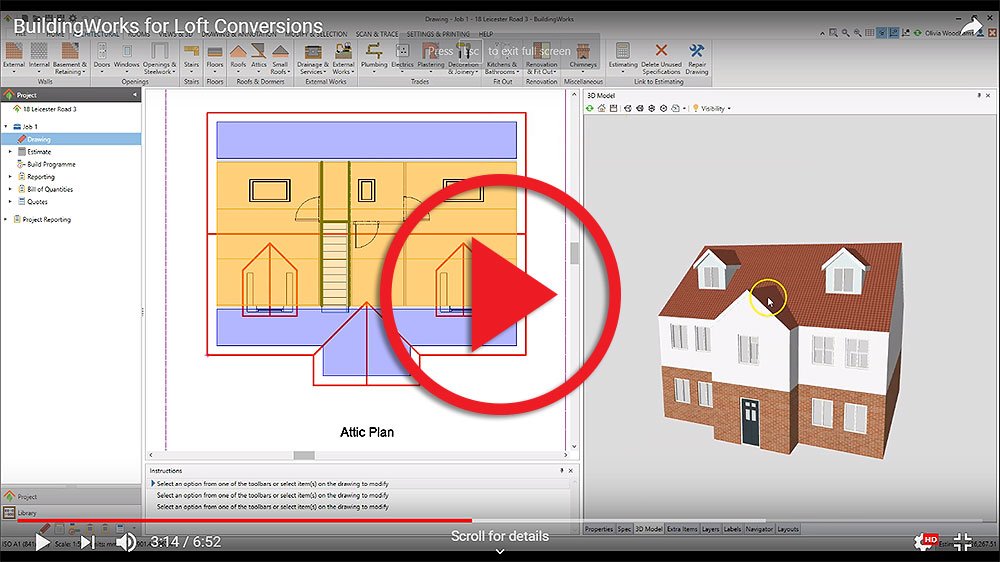Expand the Quotes tree node
The width and height of the screenshot is (1000, 562).
10,202
